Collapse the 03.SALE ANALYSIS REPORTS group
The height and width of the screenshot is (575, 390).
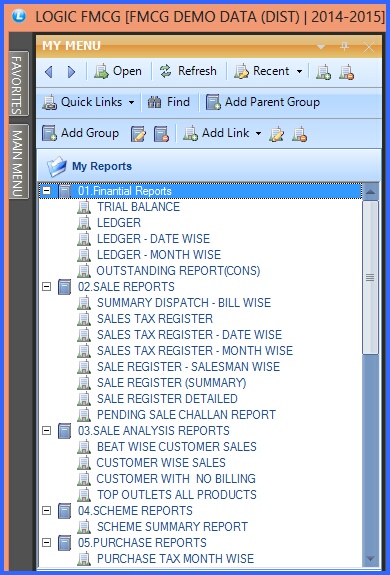tap(46, 430)
